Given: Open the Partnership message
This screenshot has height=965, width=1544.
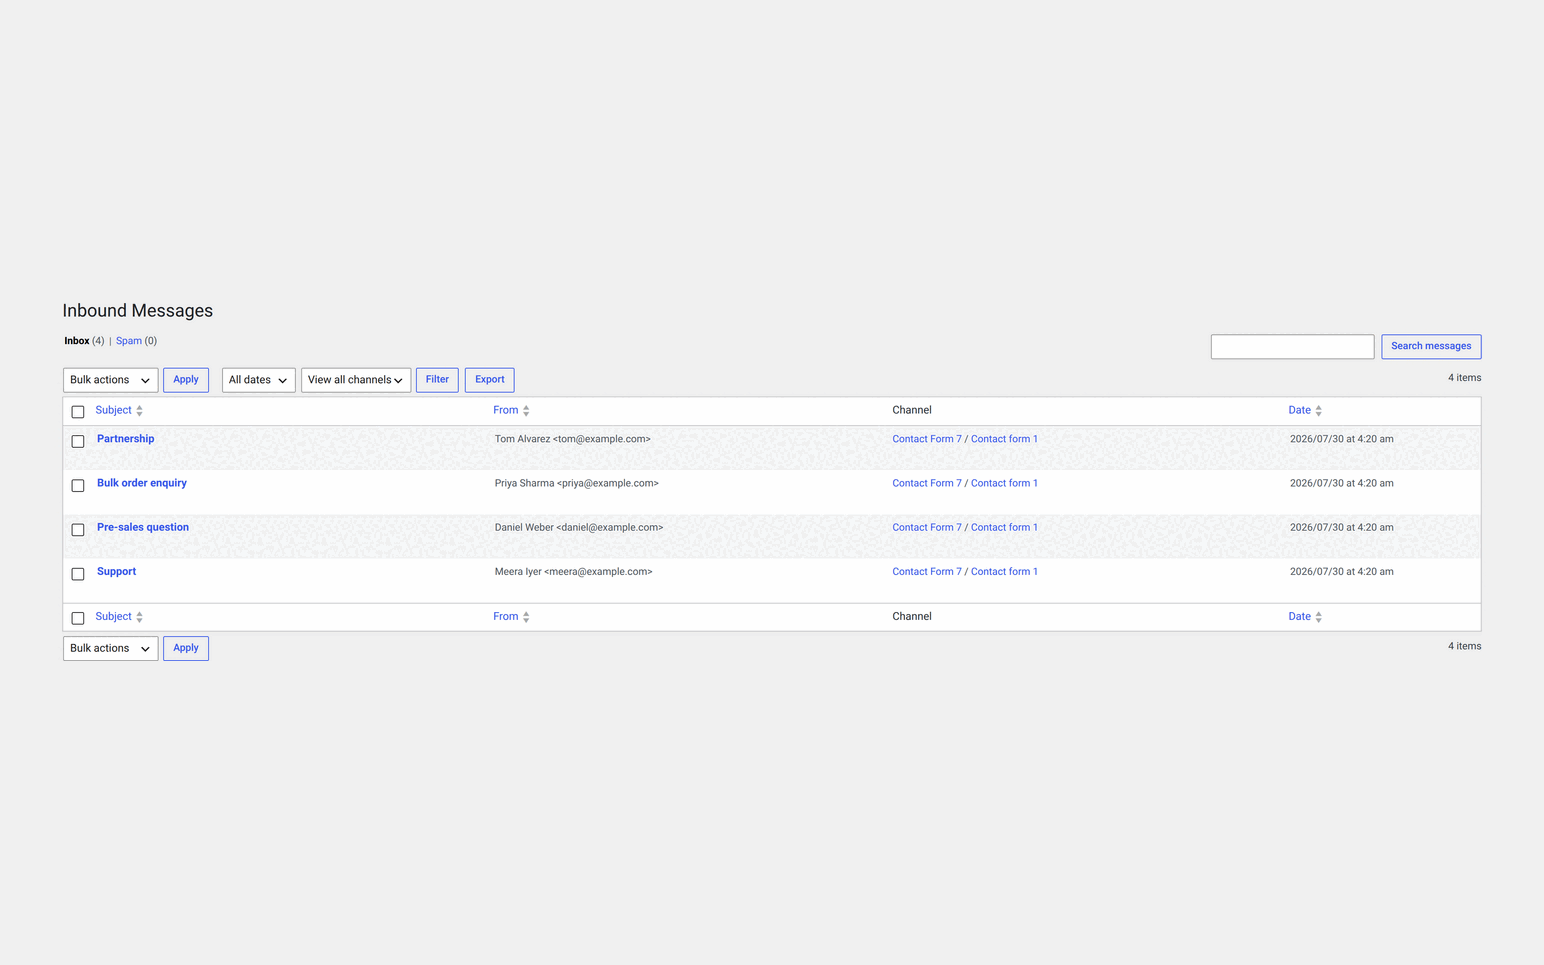Looking at the screenshot, I should [126, 439].
